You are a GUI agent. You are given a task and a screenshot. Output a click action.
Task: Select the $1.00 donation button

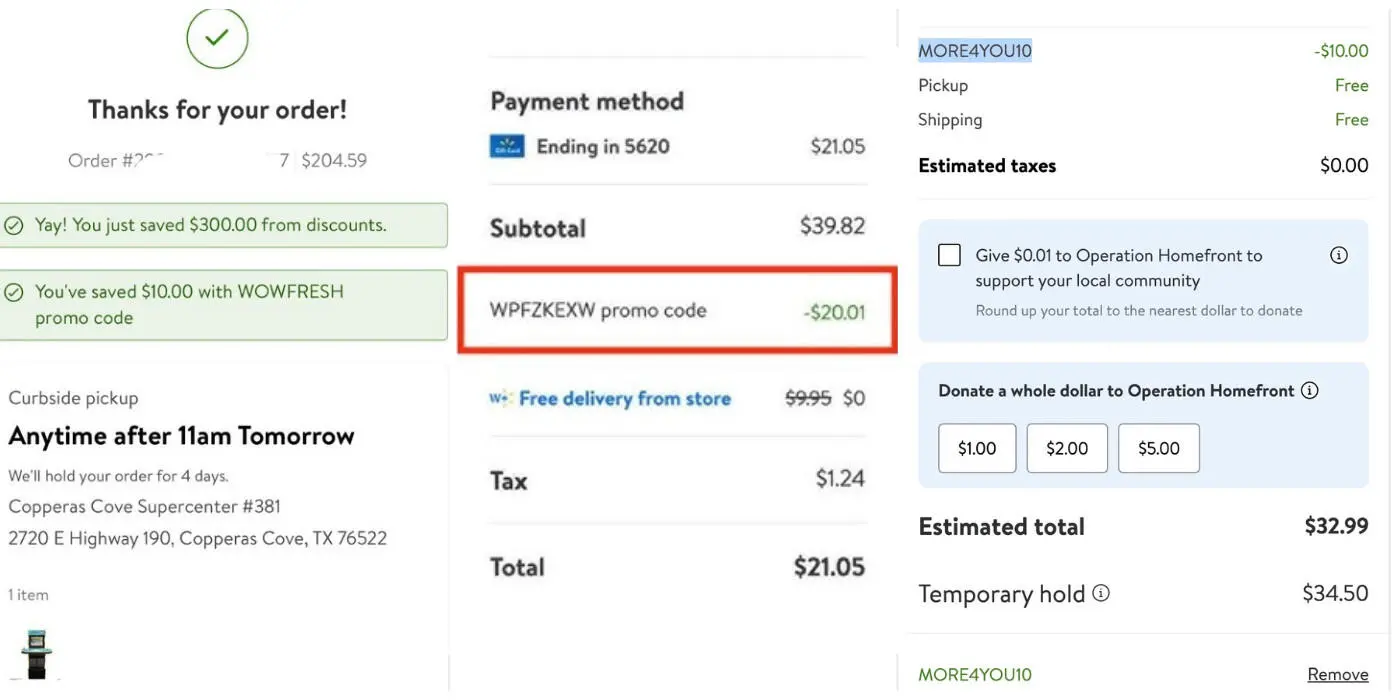(x=977, y=448)
